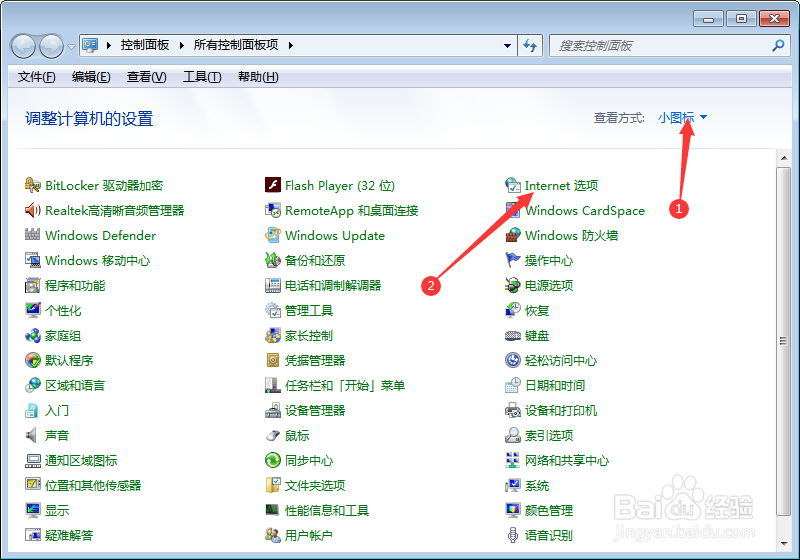This screenshot has height=560, width=800.
Task: Open the 文件夹选项 link
Action: (x=315, y=486)
